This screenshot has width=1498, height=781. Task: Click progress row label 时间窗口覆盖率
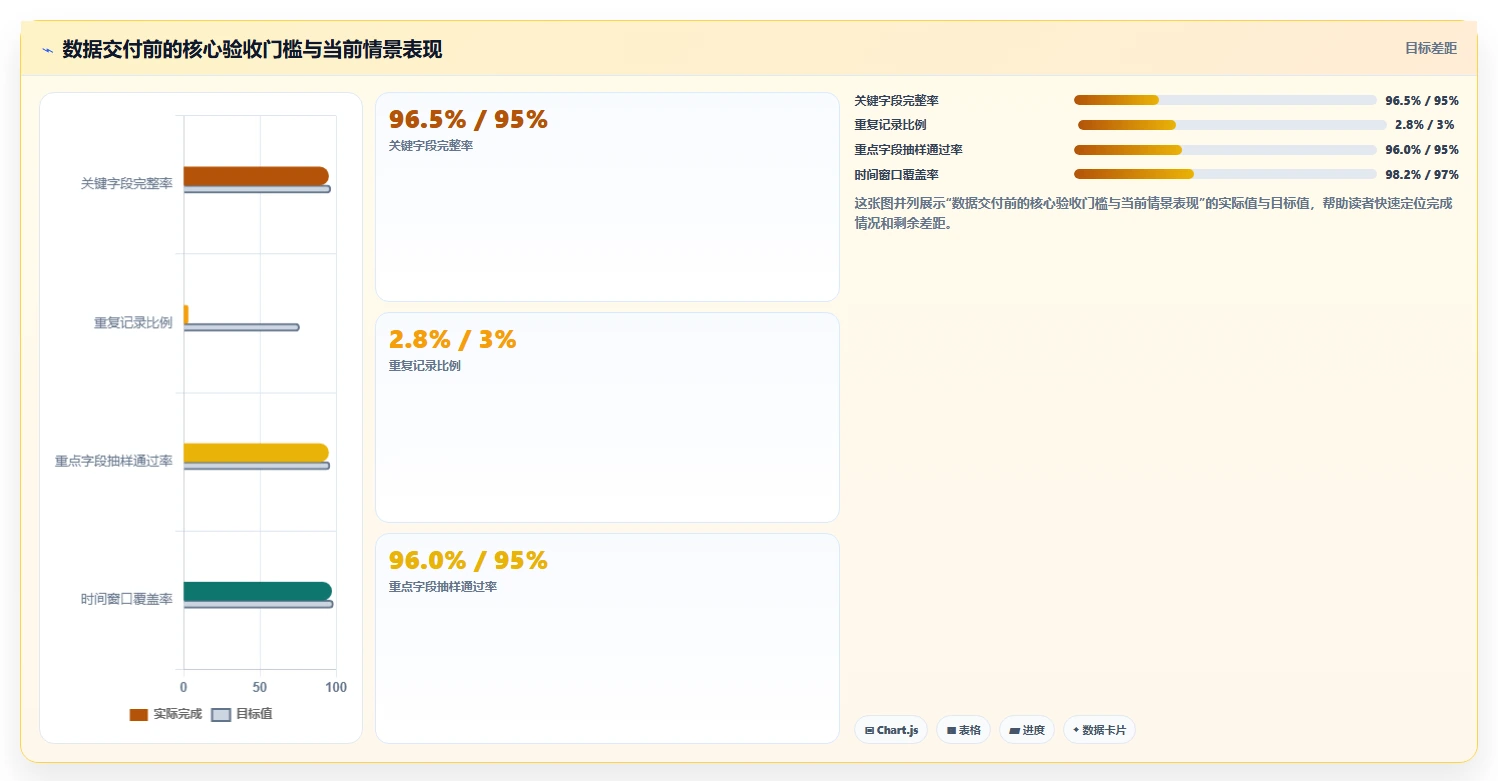896,175
